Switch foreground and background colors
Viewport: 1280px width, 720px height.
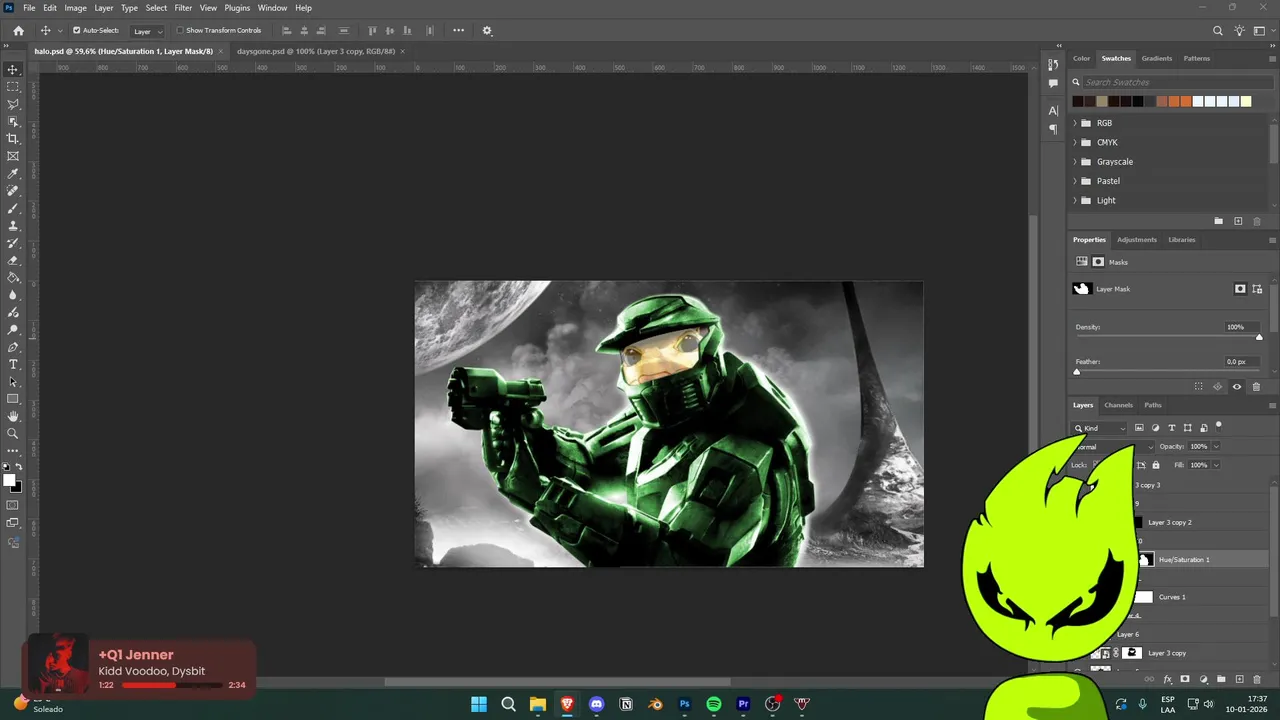tap(19, 467)
